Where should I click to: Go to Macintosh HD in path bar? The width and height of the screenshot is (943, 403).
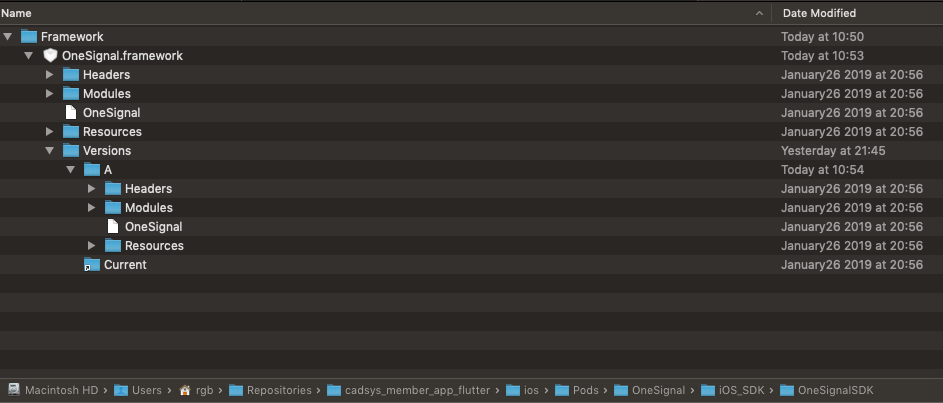pyautogui.click(x=61, y=390)
